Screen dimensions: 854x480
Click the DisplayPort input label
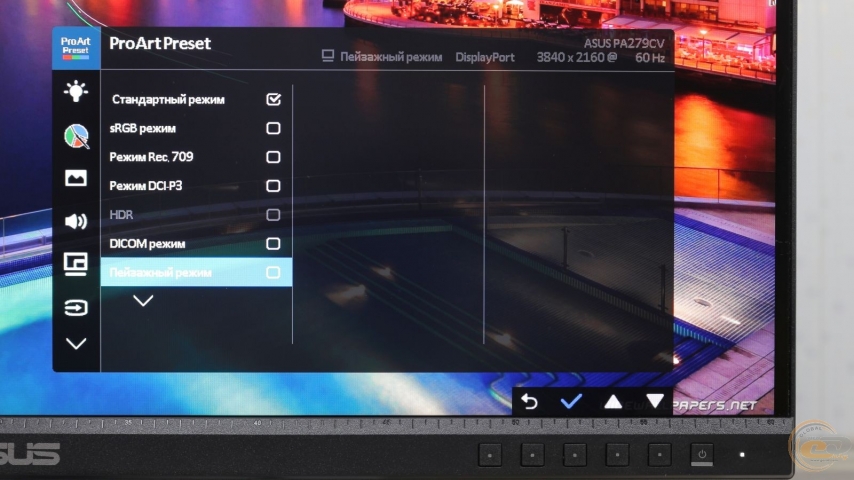pos(485,57)
